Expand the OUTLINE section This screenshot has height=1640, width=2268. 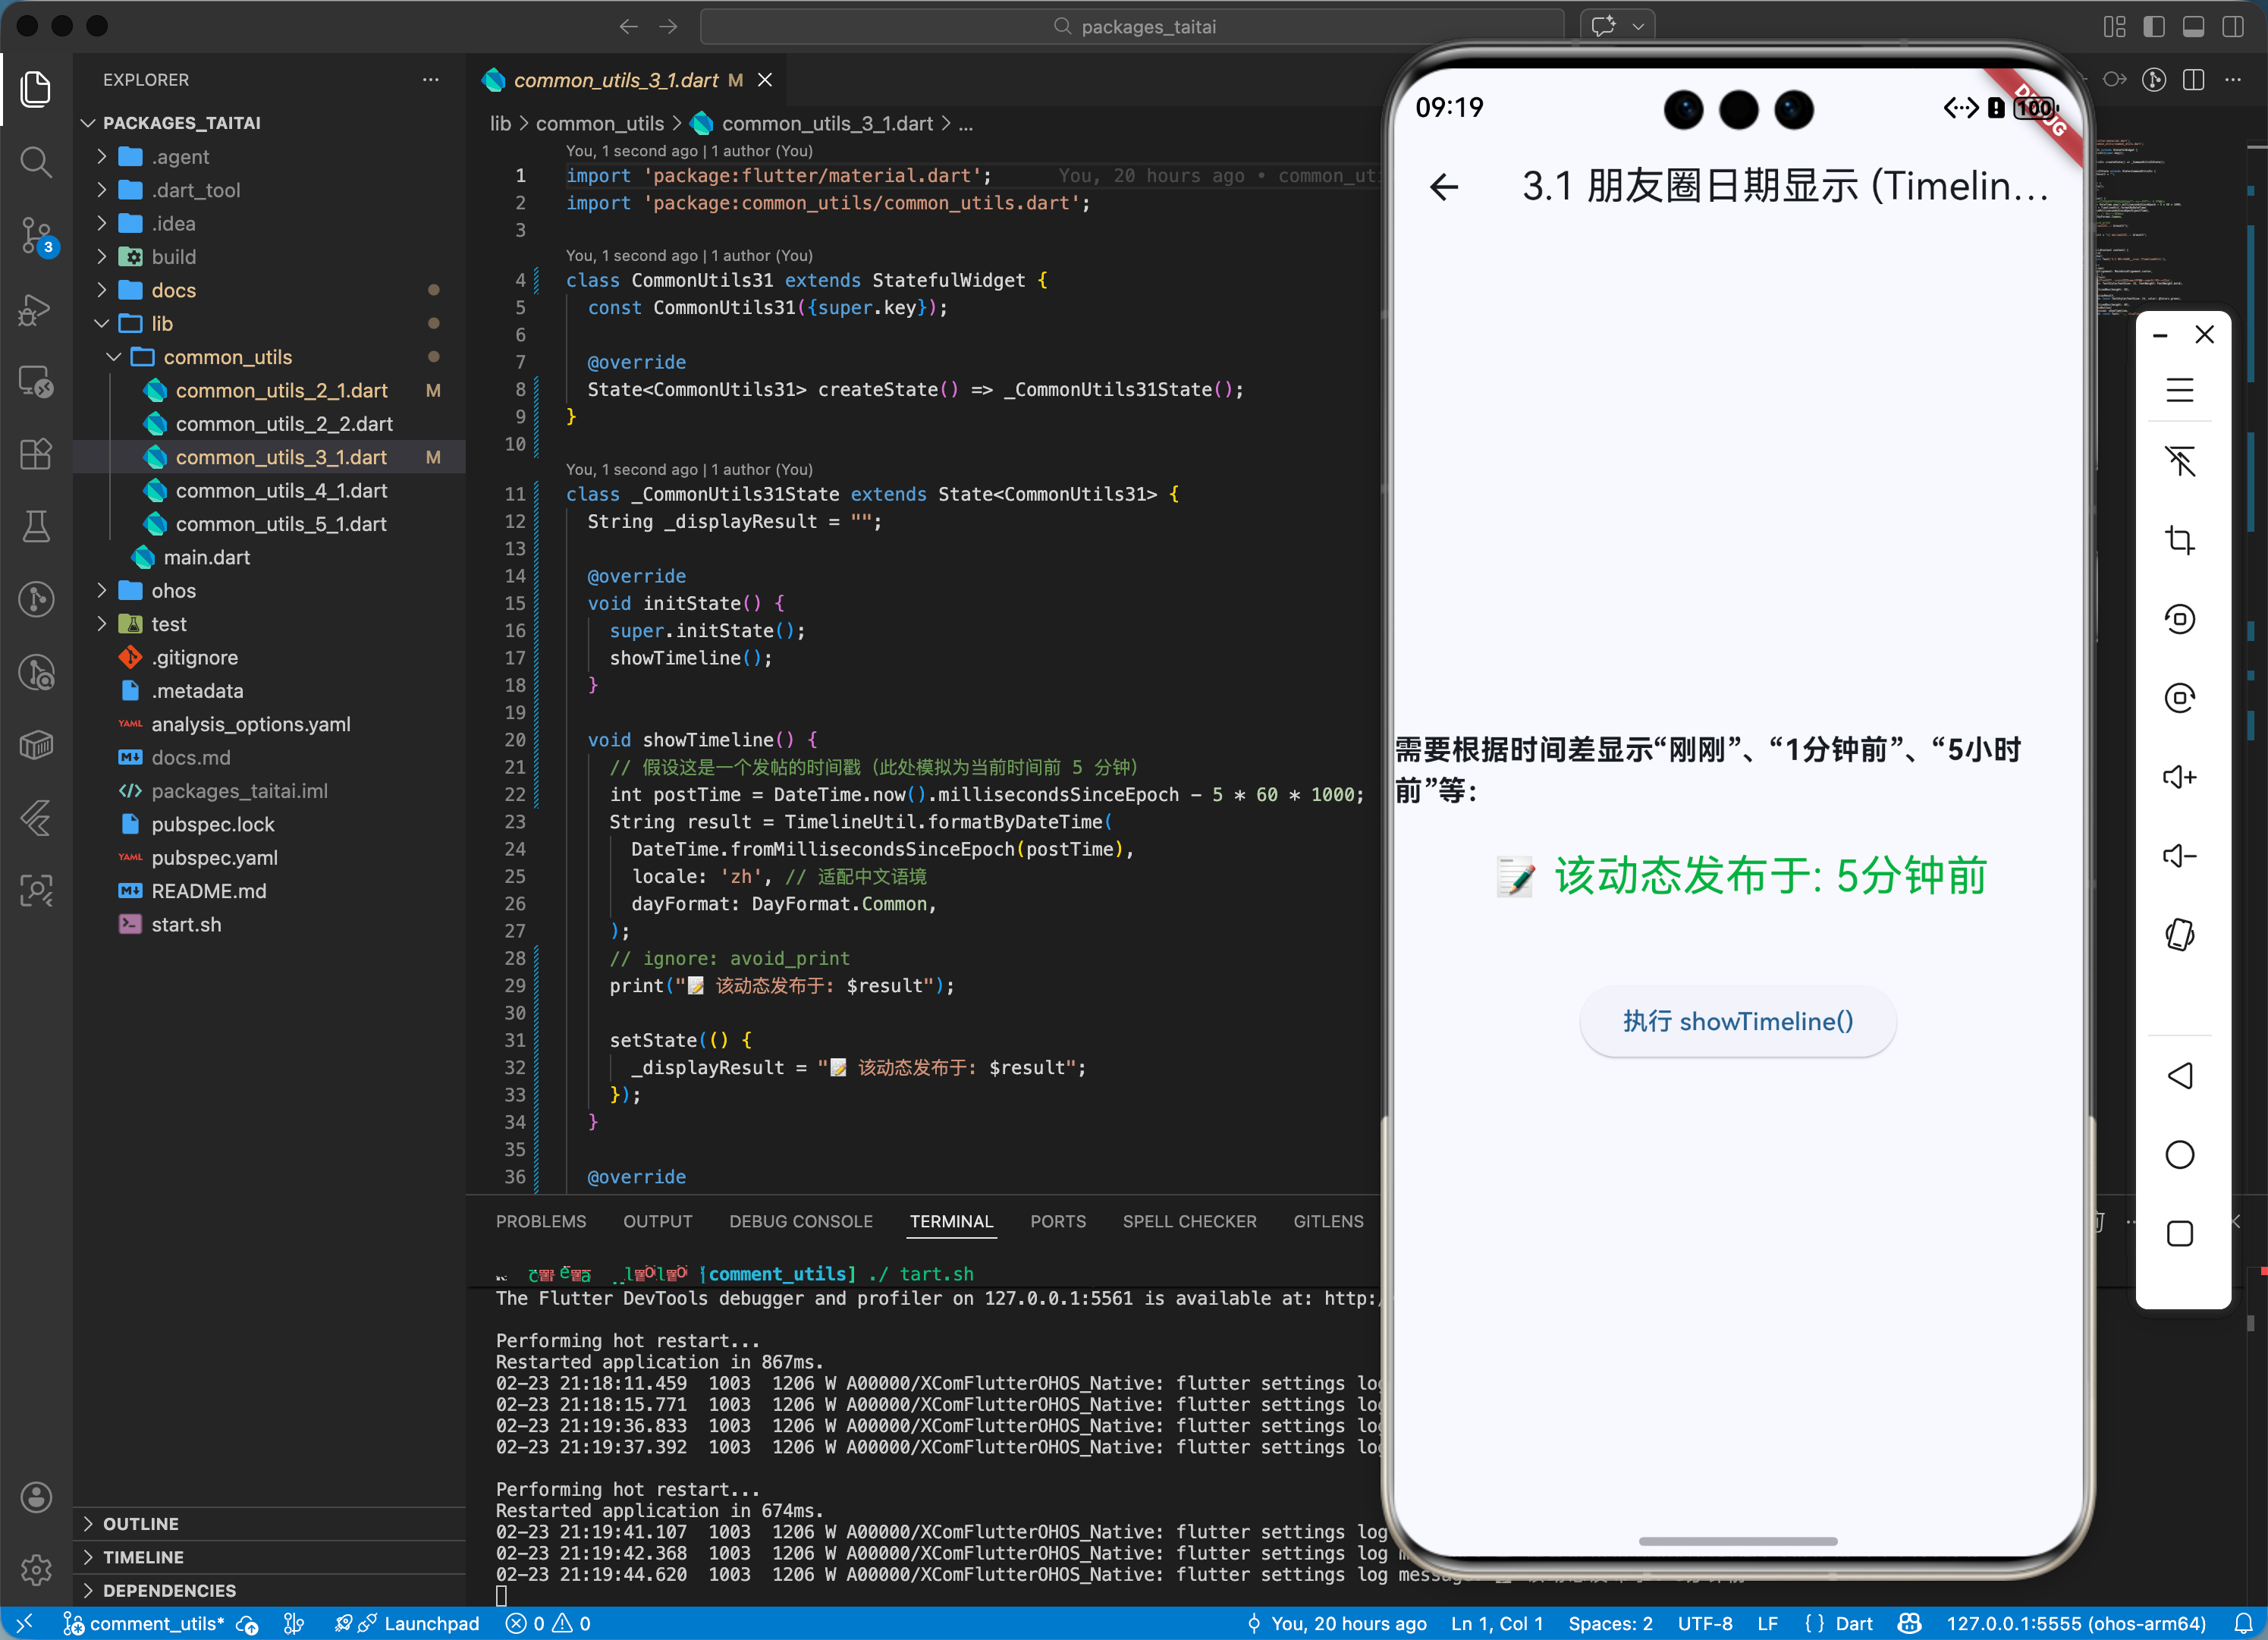(140, 1523)
